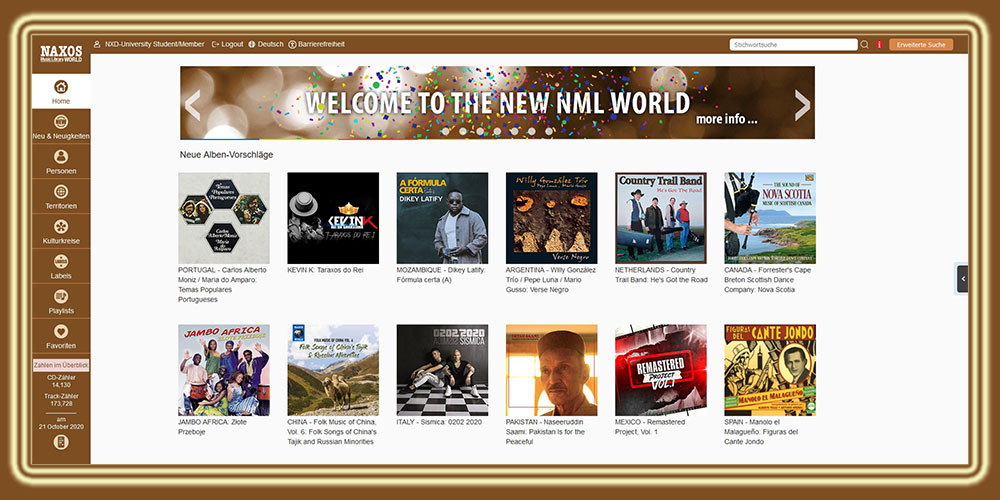Screen dimensions: 1000x500
Task: Open the Country Trail Band album cover
Action: (x=660, y=218)
